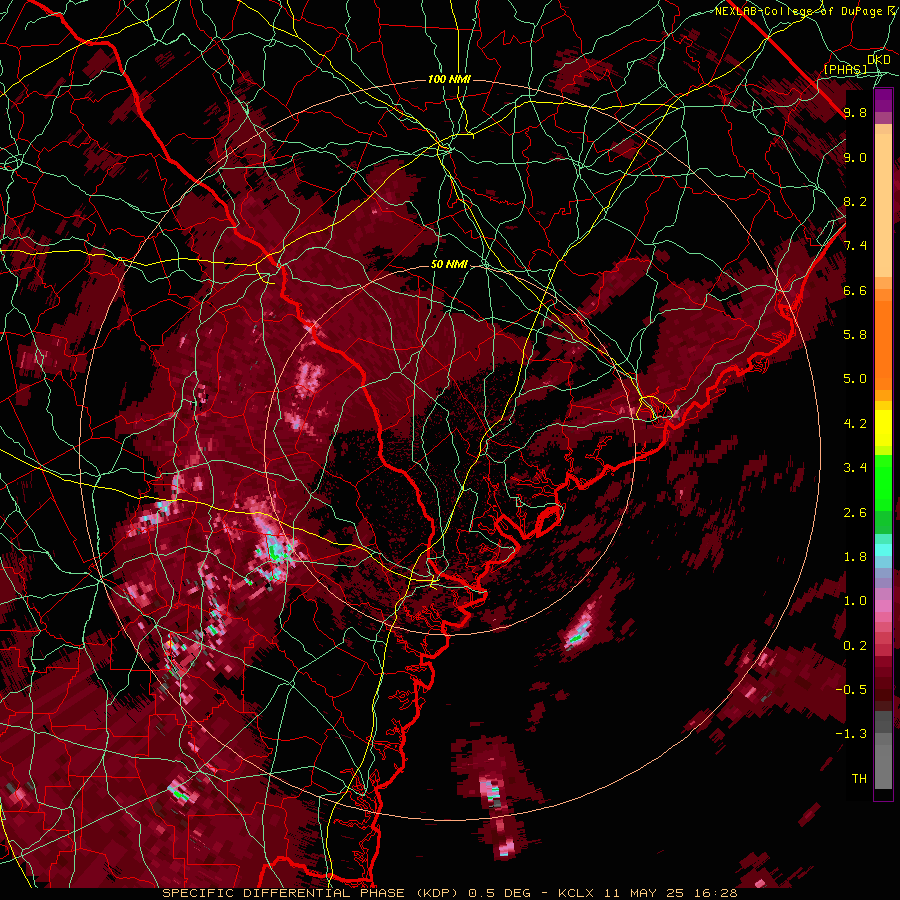Click the 7.4 value on color scale
This screenshot has width=900, height=900.
(x=855, y=246)
